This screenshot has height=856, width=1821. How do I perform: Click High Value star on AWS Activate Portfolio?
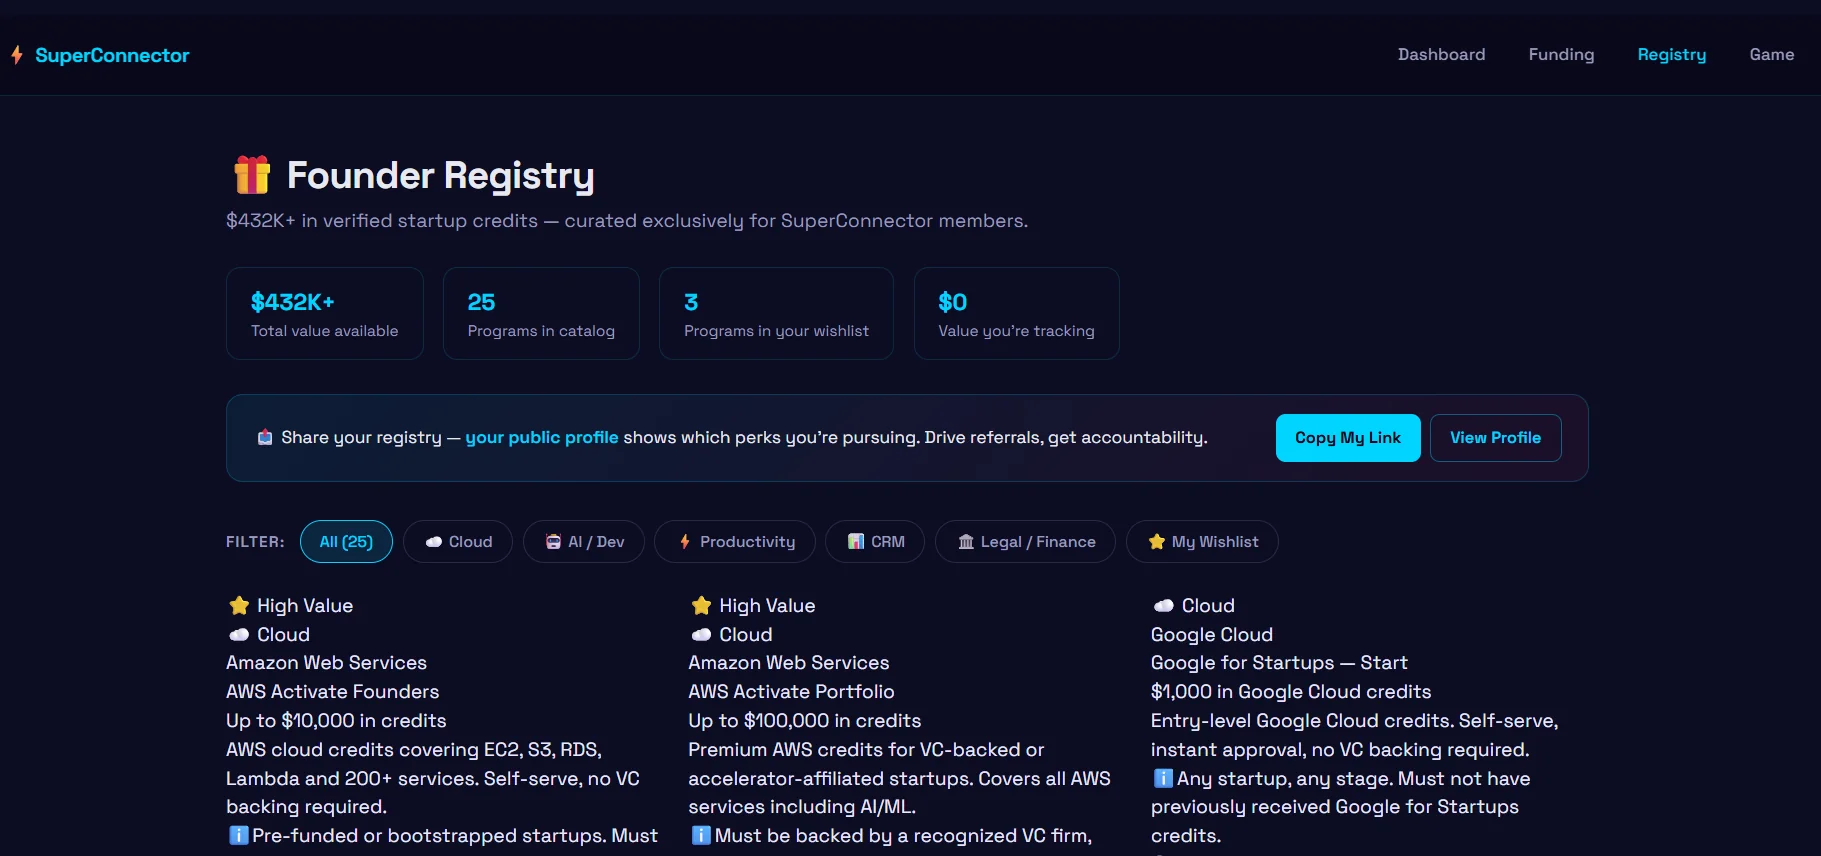coord(701,605)
